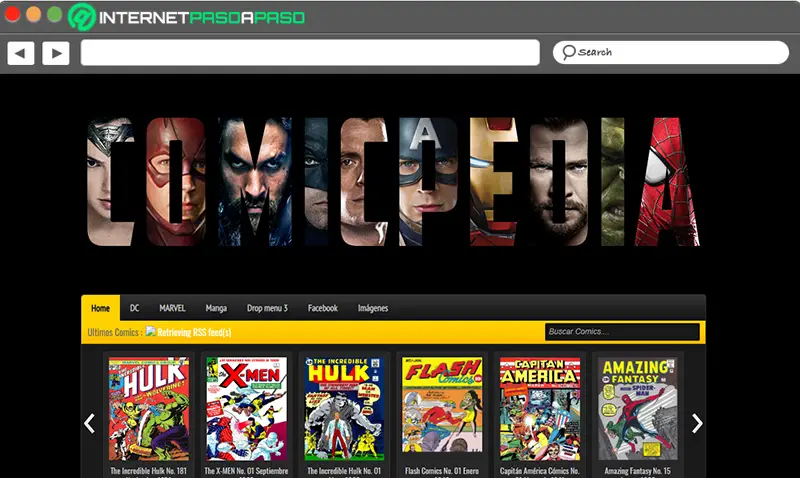
Task: Click the browser back arrow button
Action: [x=21, y=53]
